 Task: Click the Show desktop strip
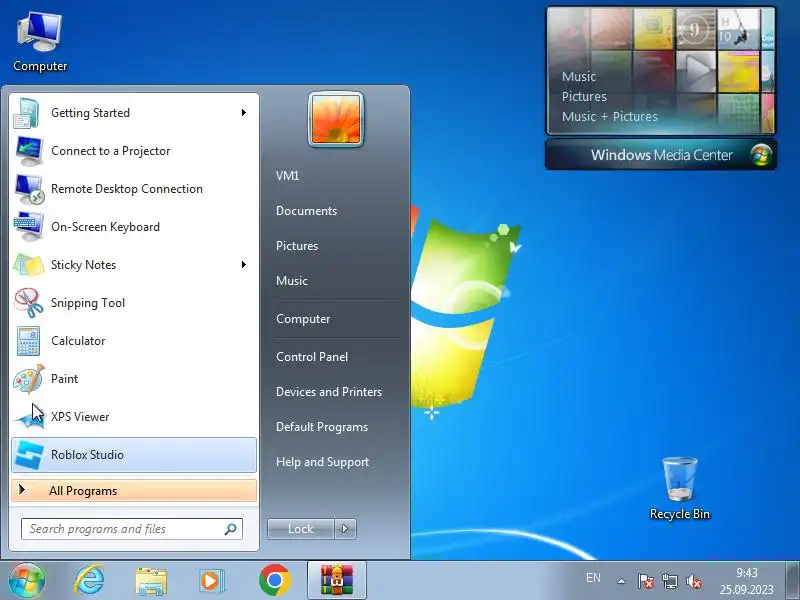(792, 581)
